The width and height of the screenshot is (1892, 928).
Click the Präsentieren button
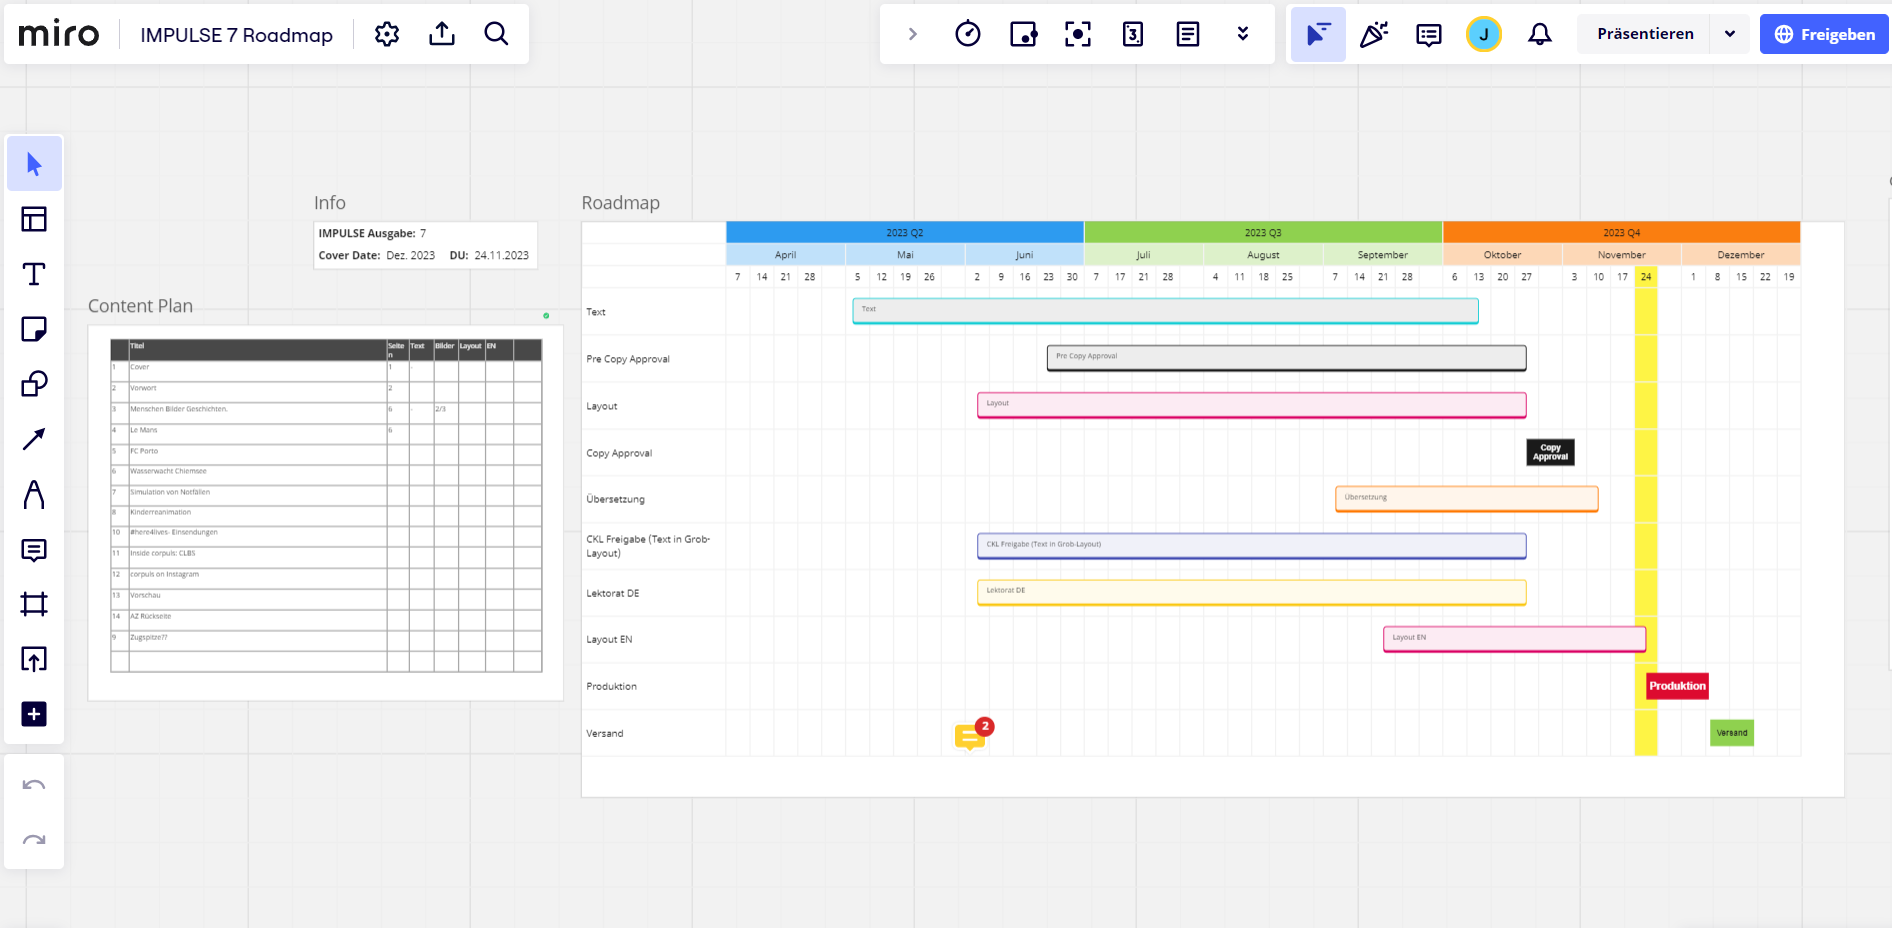click(x=1645, y=34)
